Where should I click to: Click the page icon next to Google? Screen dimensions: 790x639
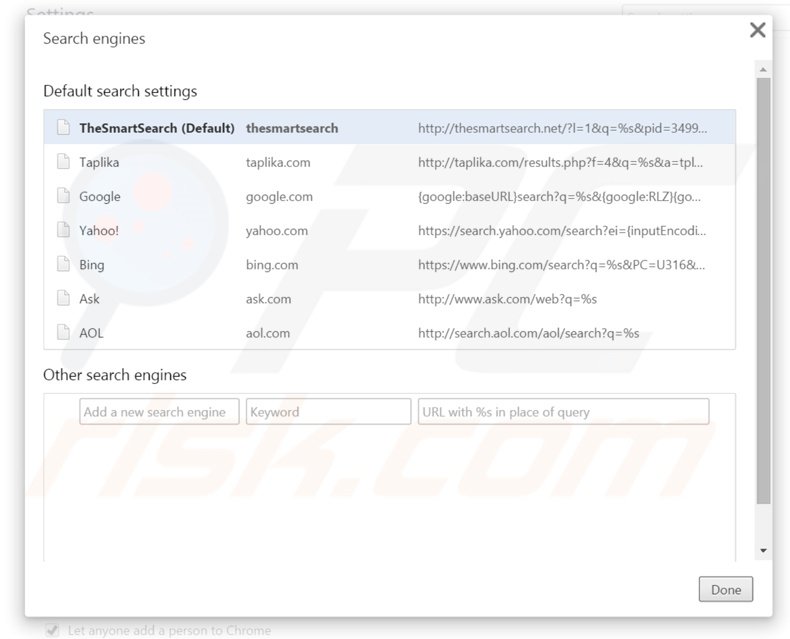pyautogui.click(x=63, y=197)
